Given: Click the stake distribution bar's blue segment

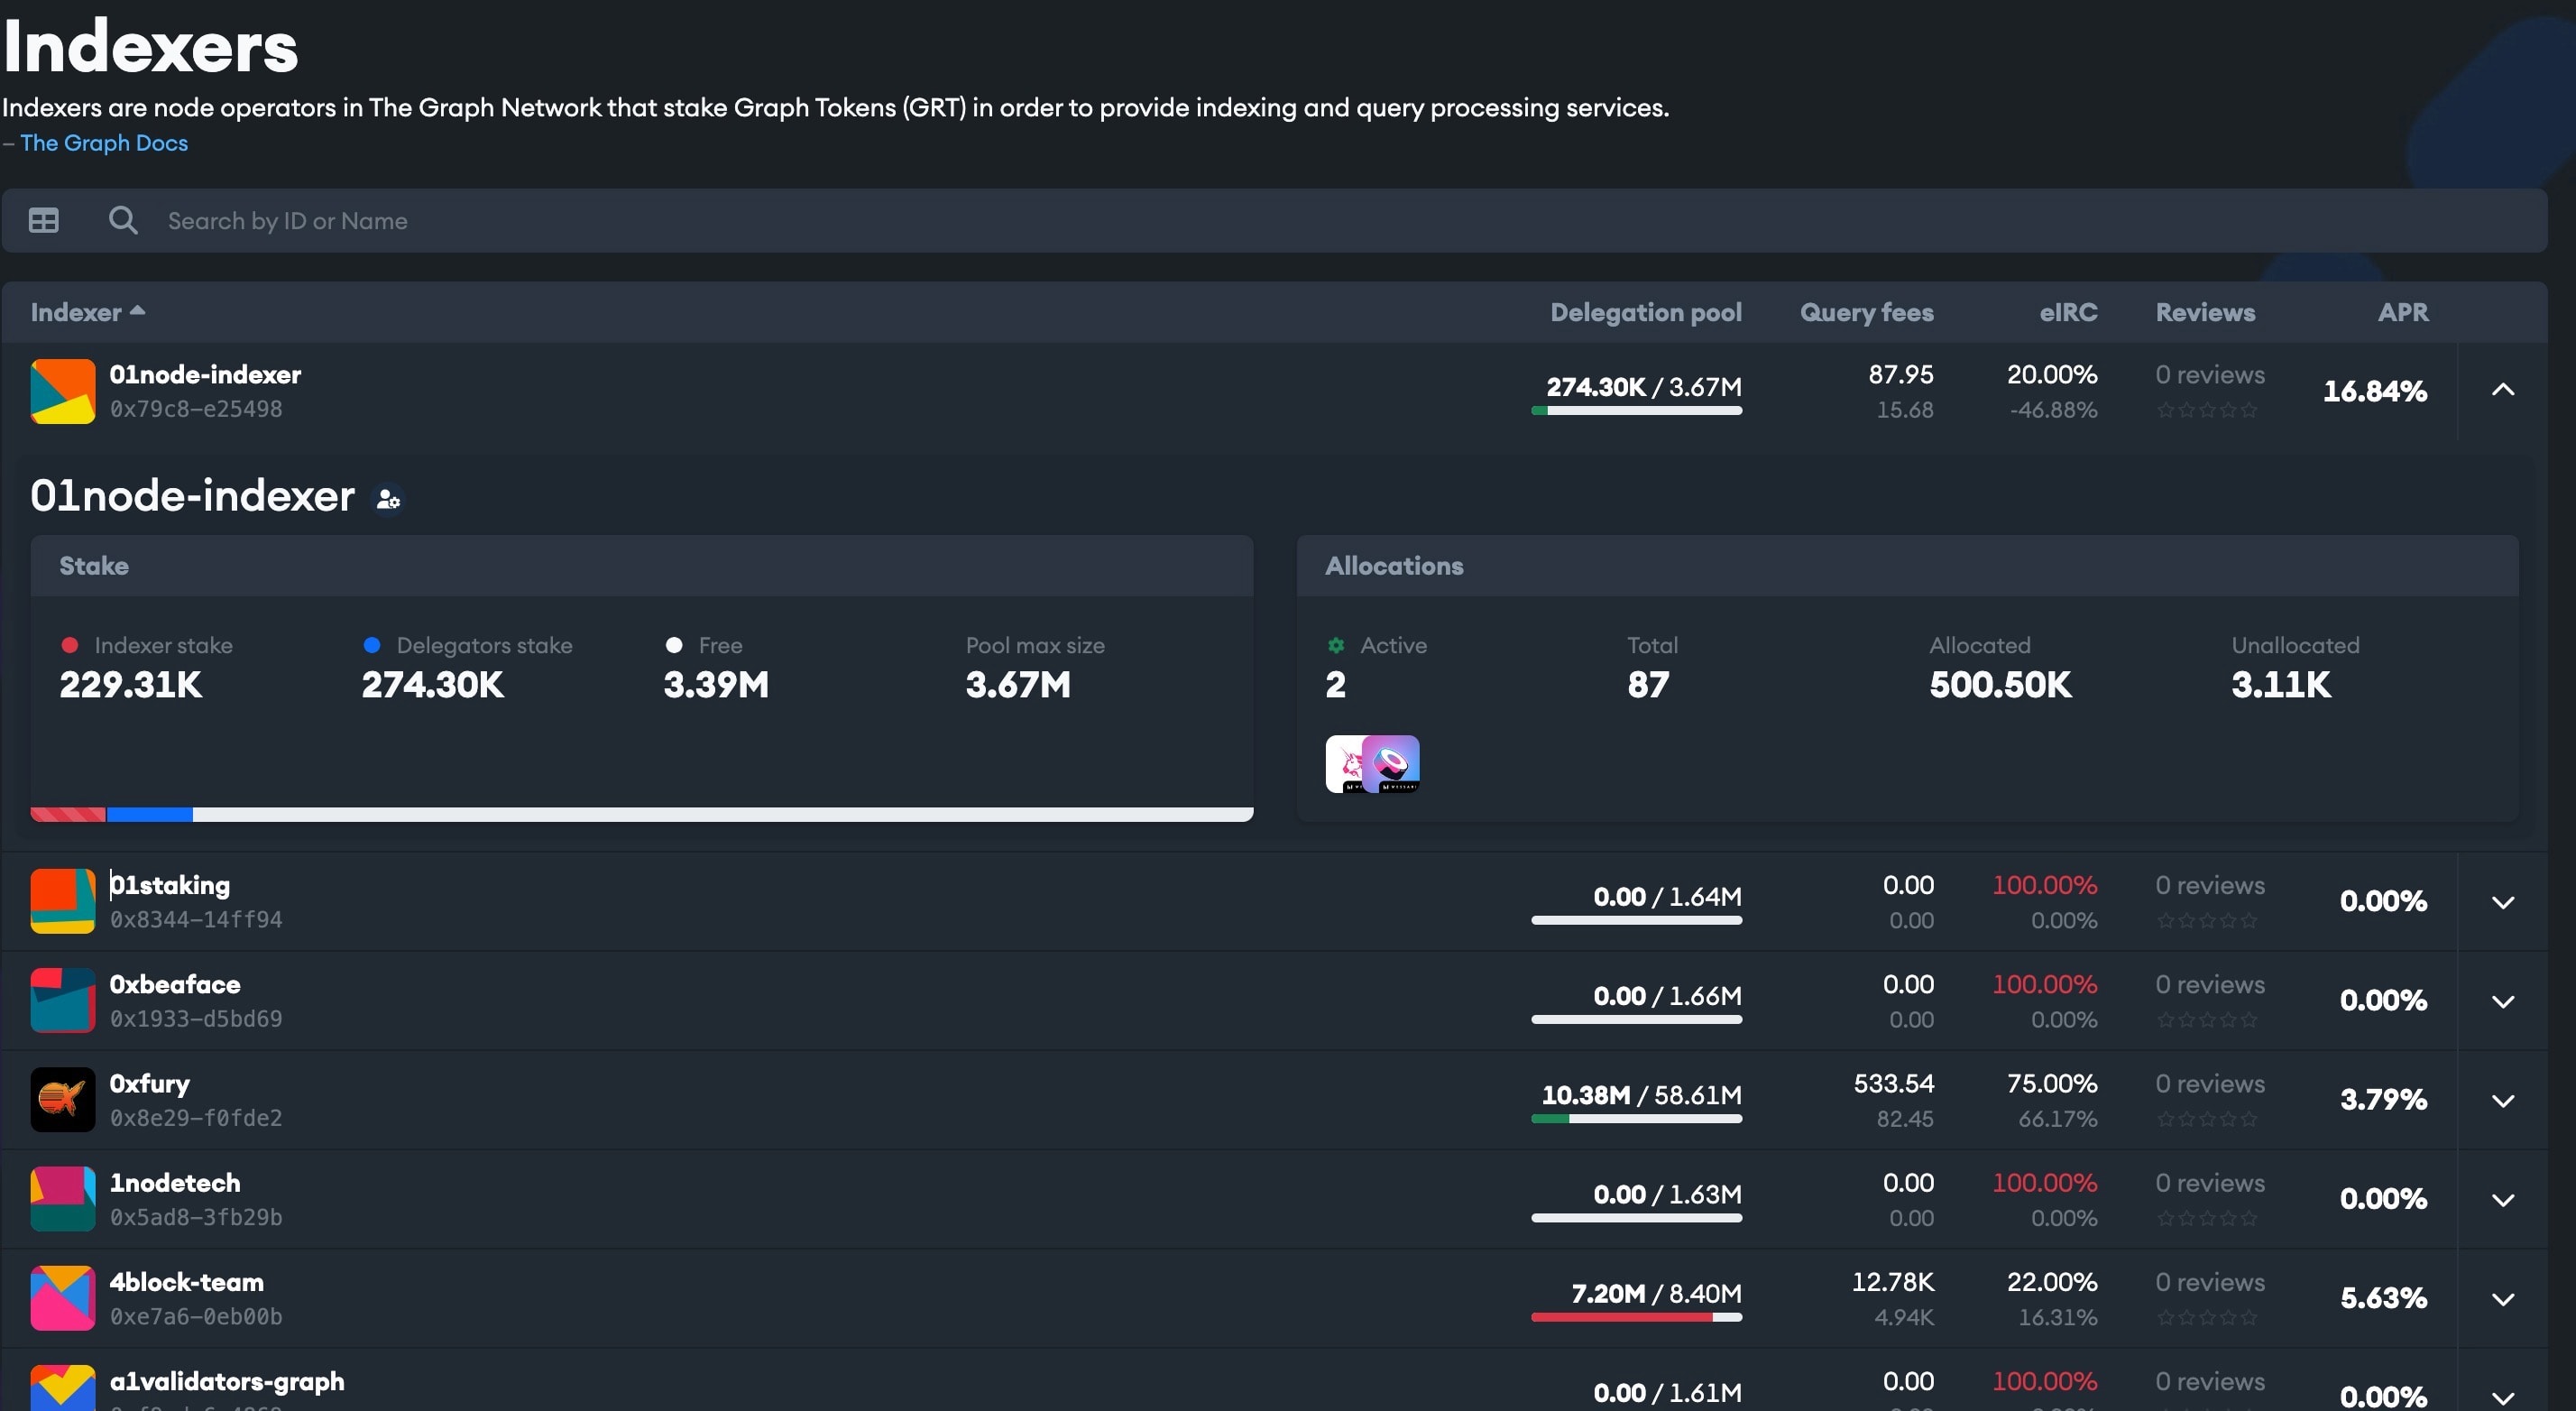Looking at the screenshot, I should coord(149,814).
